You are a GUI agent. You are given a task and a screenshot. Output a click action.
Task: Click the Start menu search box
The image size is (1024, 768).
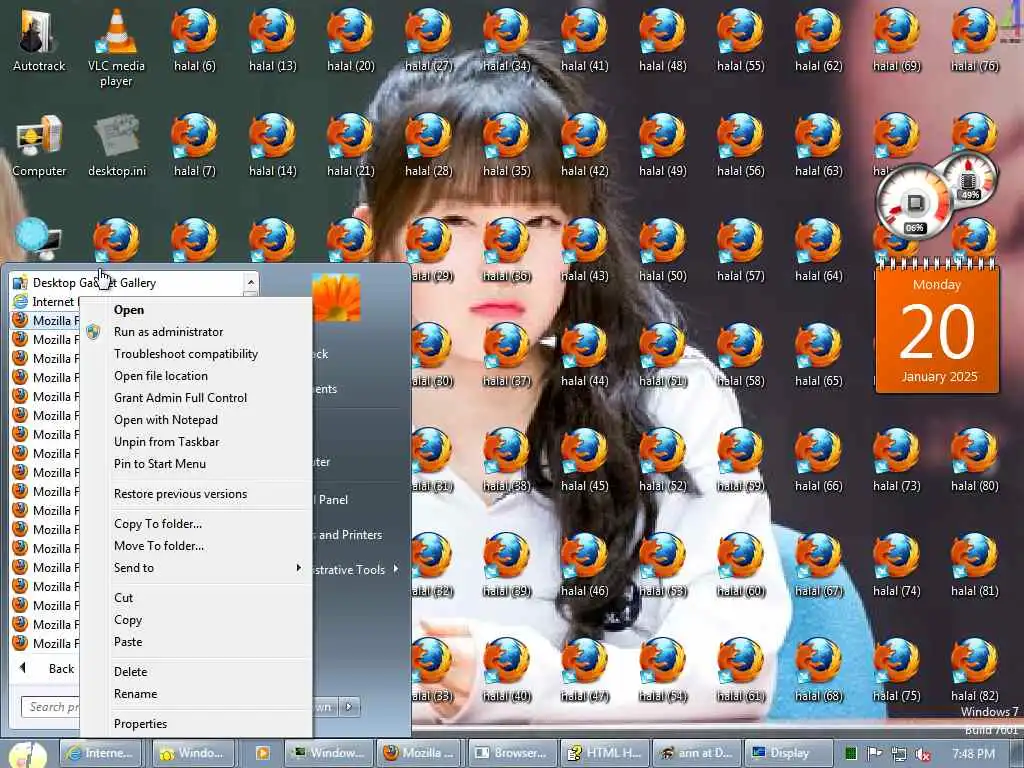pyautogui.click(x=51, y=707)
